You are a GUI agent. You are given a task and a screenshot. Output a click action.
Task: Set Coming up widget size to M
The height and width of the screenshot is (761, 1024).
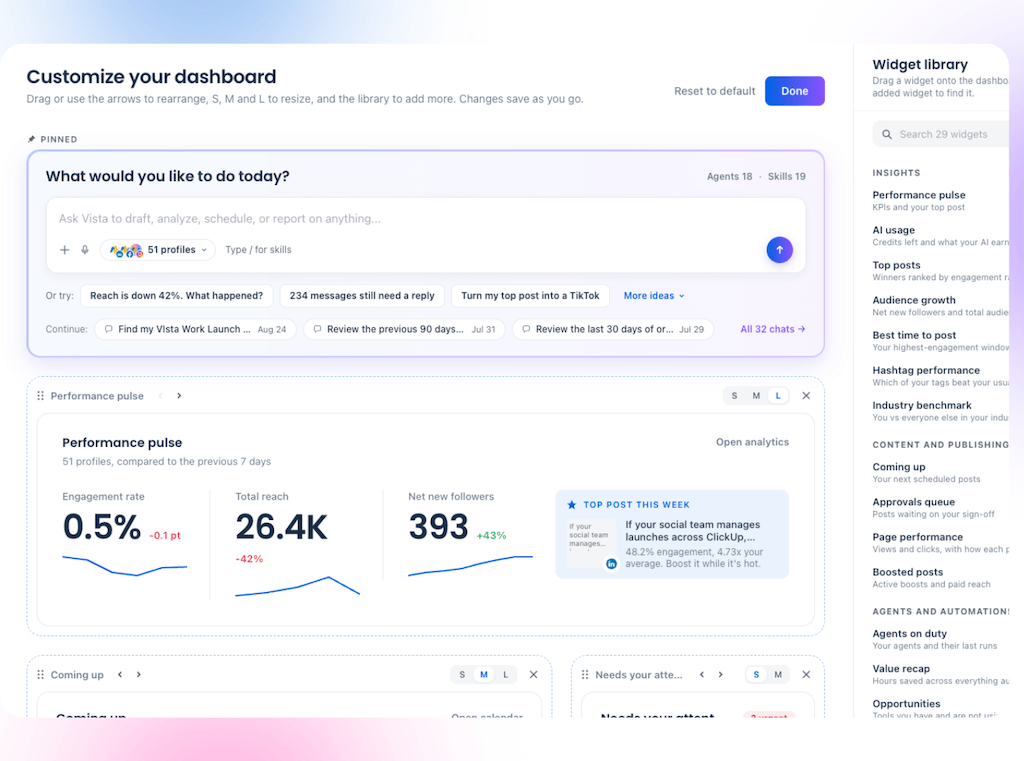[x=484, y=675]
